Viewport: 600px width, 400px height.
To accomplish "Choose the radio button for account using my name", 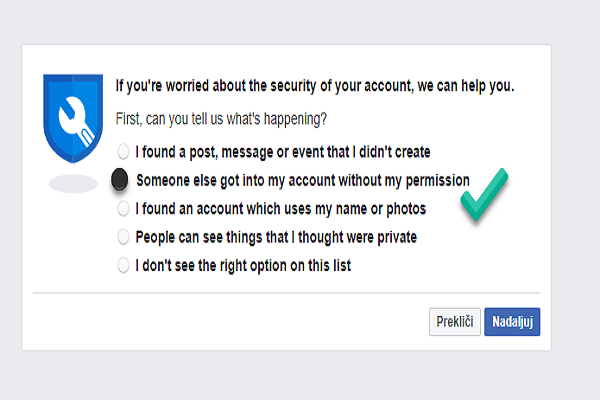I will (123, 208).
